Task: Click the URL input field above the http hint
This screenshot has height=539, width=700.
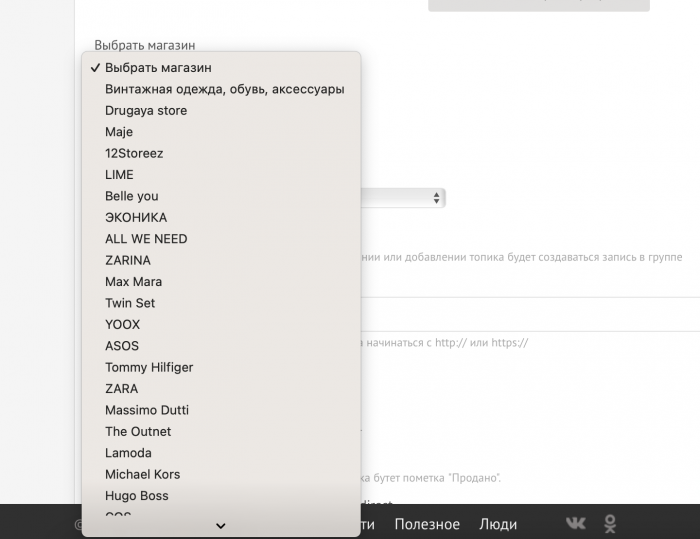Action: click(530, 314)
